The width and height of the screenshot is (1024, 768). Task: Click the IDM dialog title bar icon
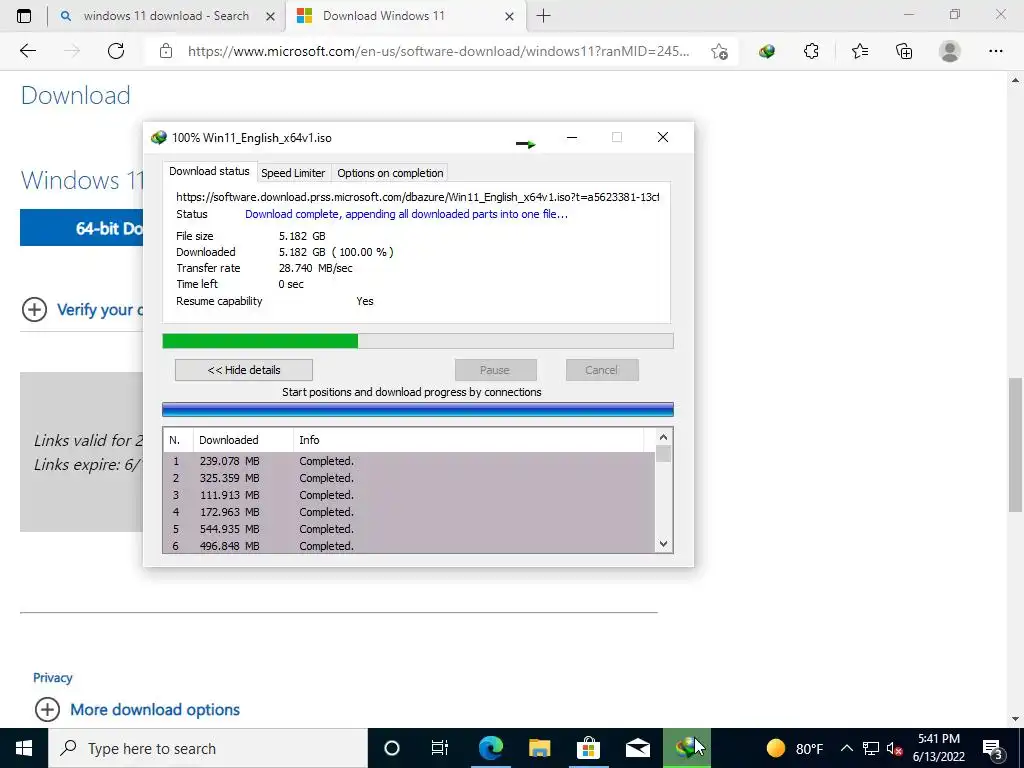click(x=159, y=138)
